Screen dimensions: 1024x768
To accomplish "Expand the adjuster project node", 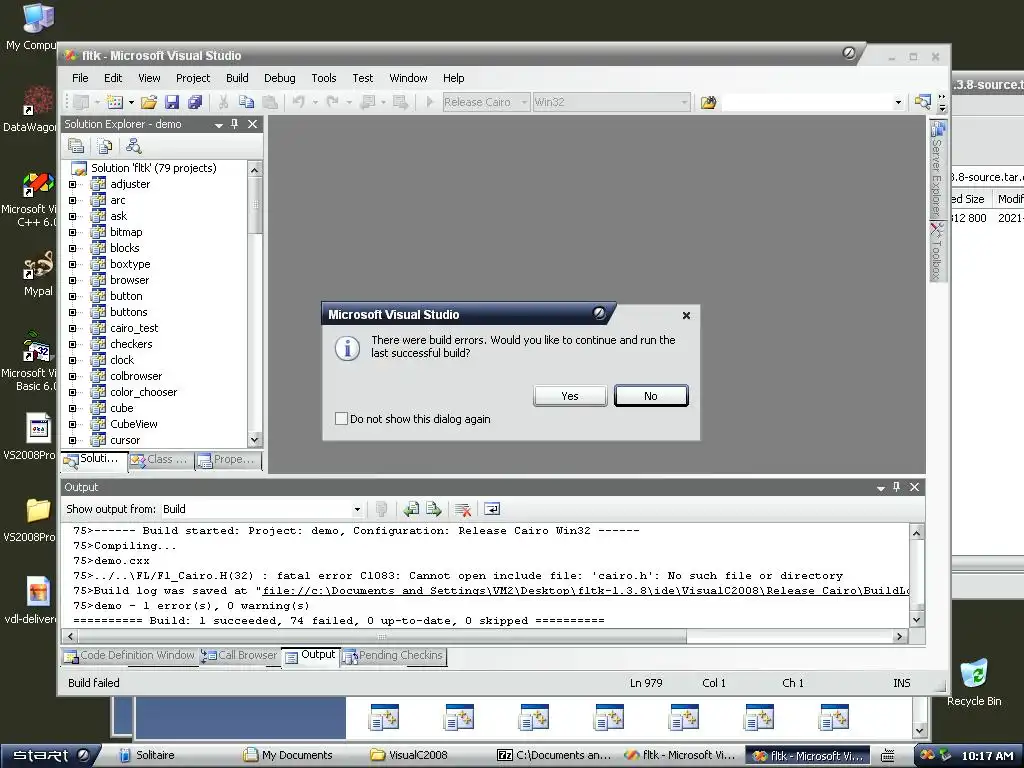I will [x=72, y=184].
